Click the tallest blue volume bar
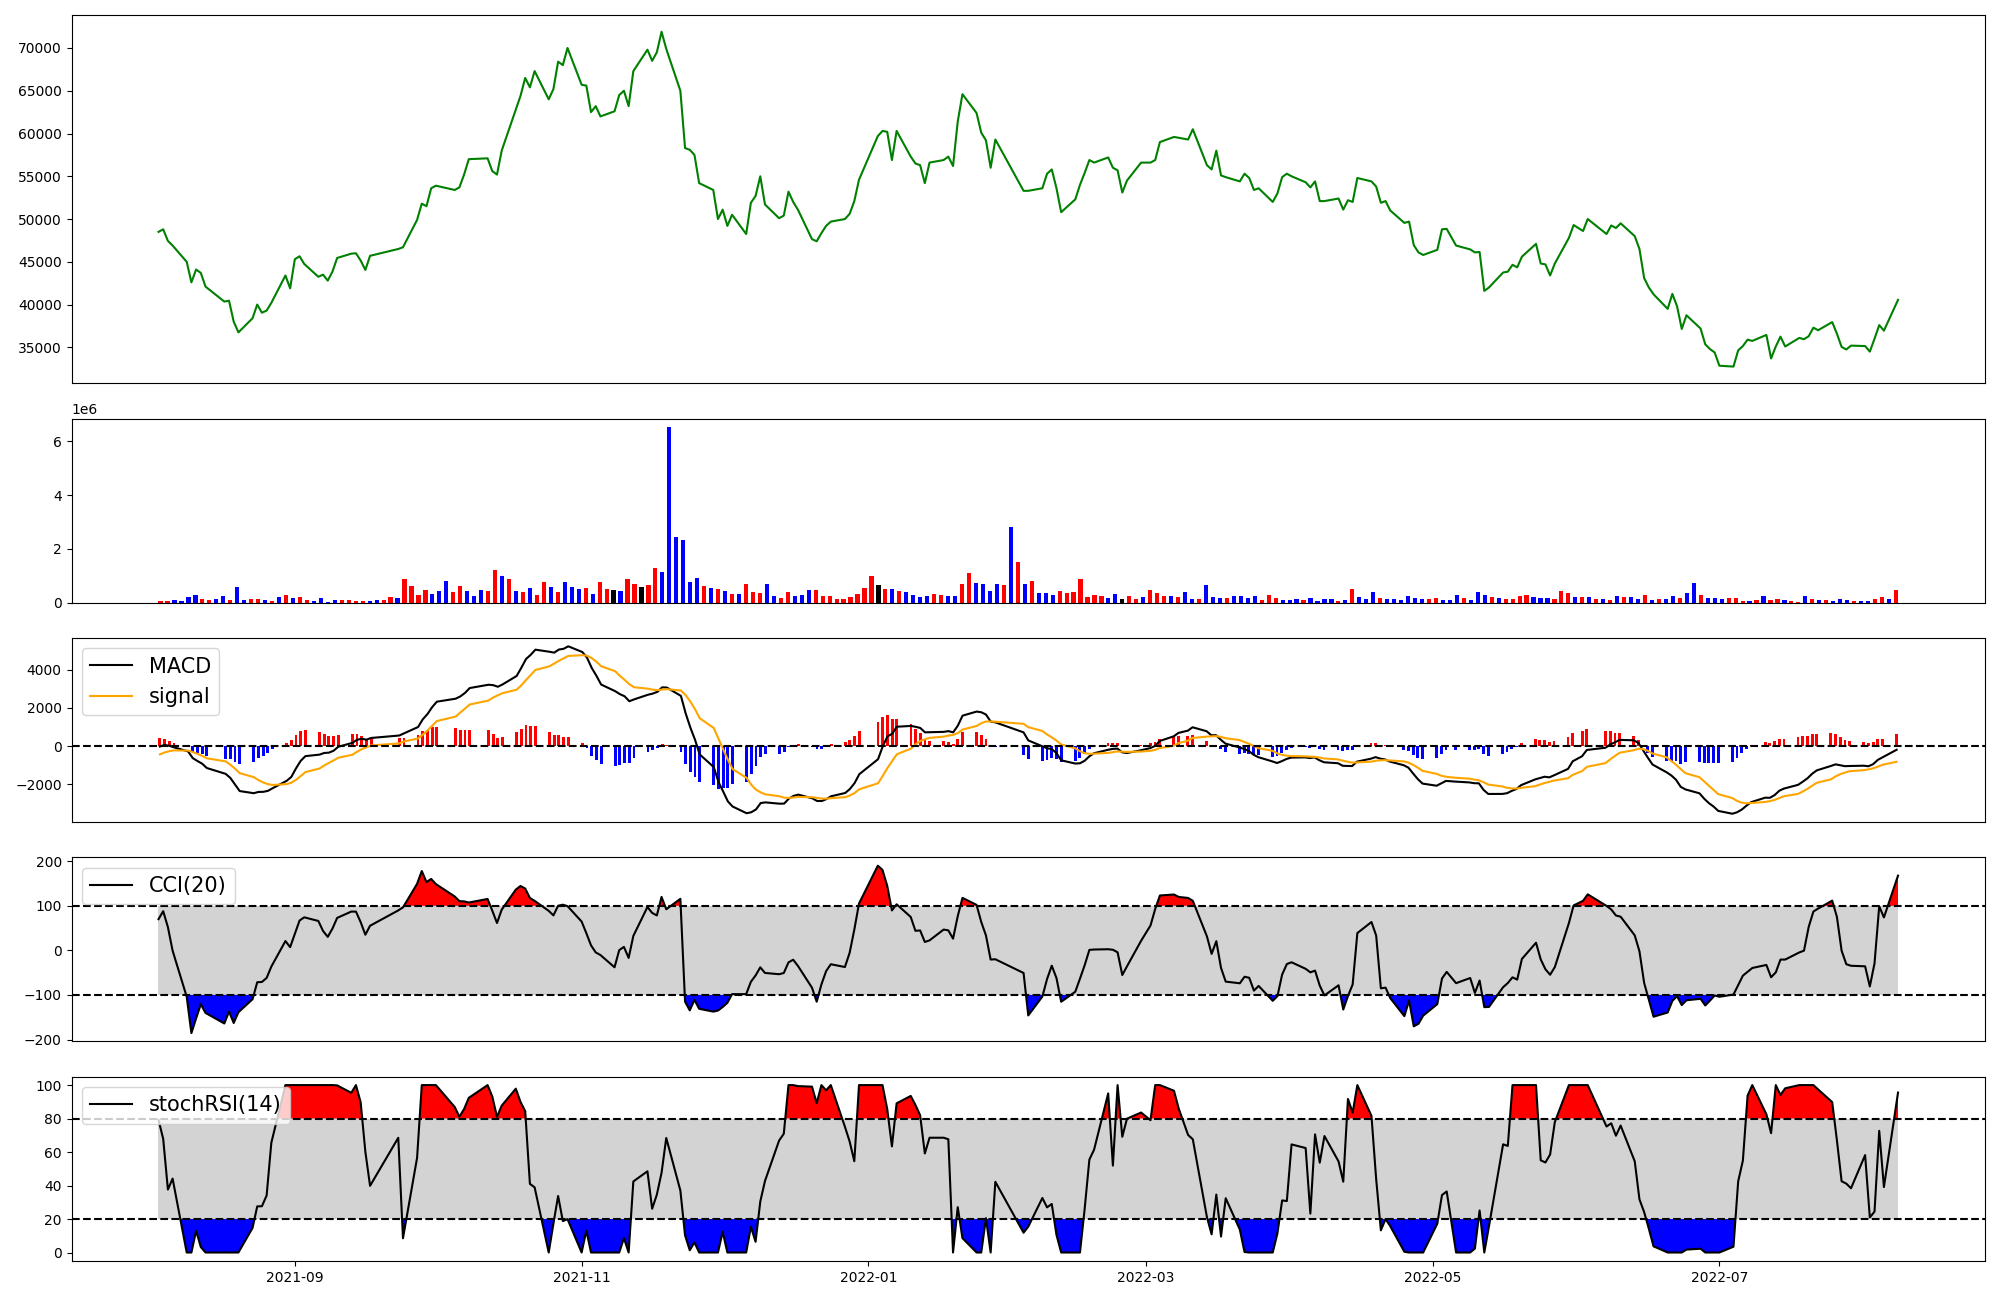The image size is (2000, 1300). [x=669, y=515]
